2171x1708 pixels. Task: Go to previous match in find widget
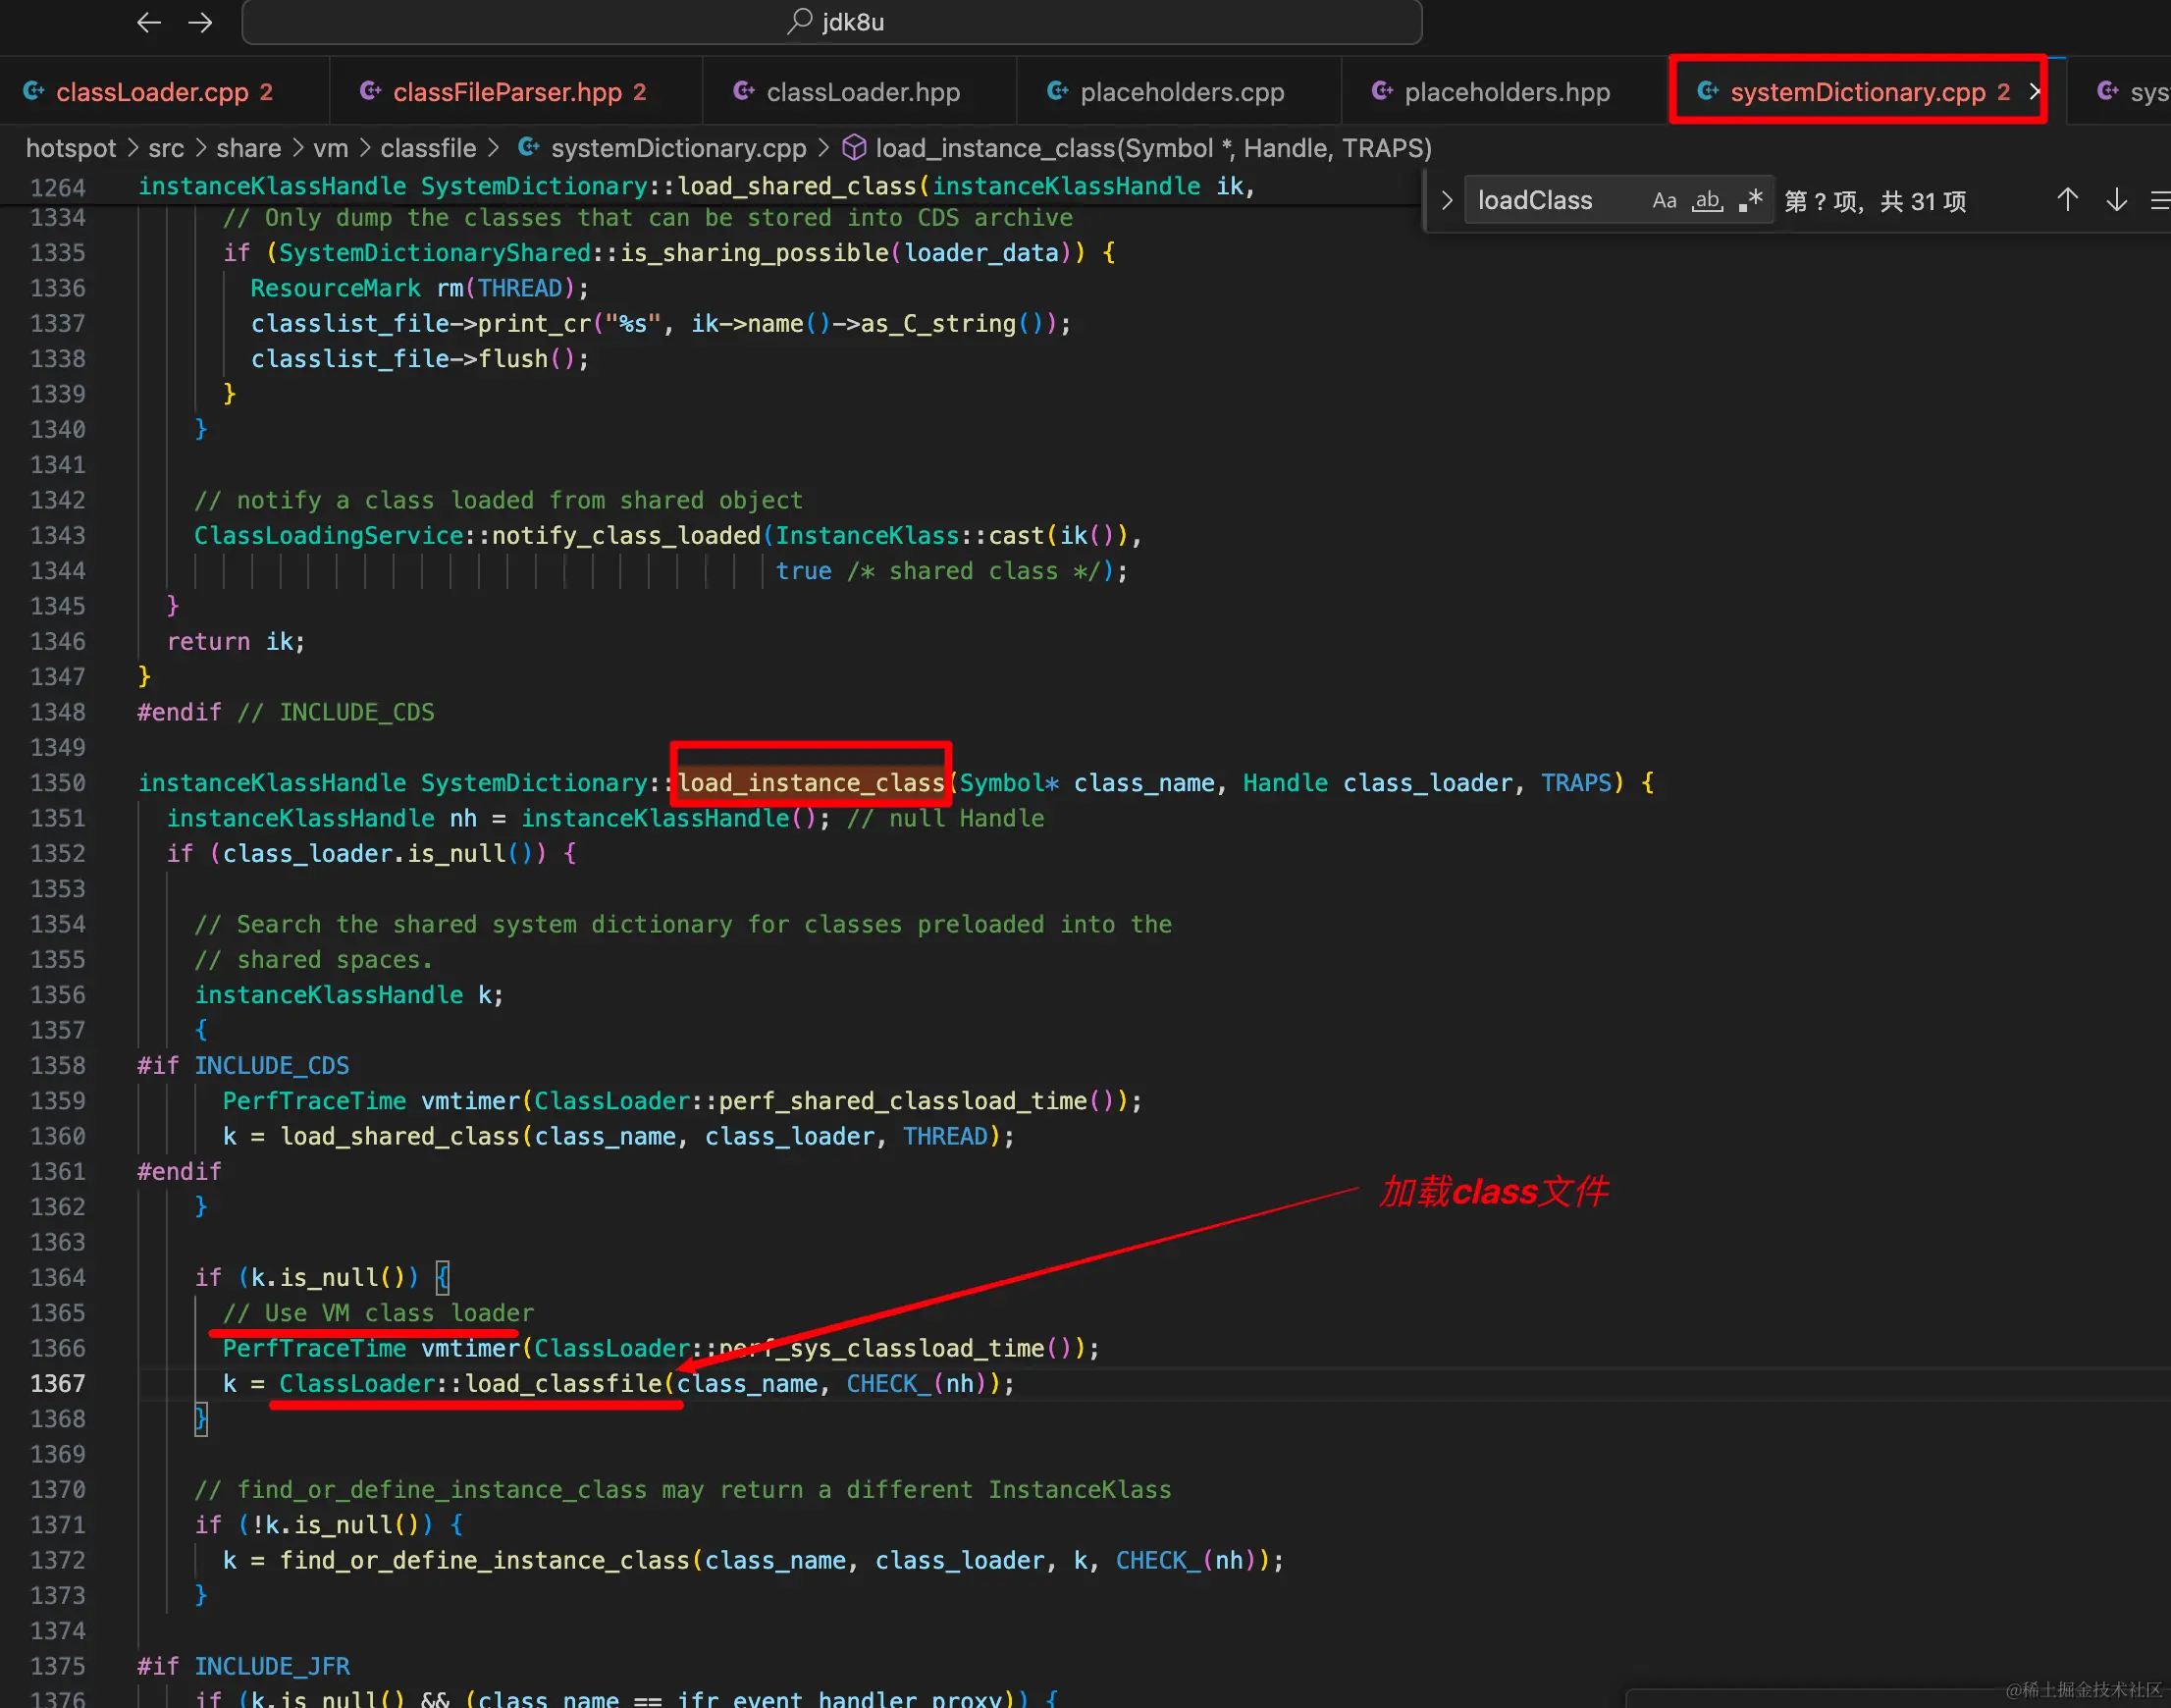pyautogui.click(x=2067, y=200)
